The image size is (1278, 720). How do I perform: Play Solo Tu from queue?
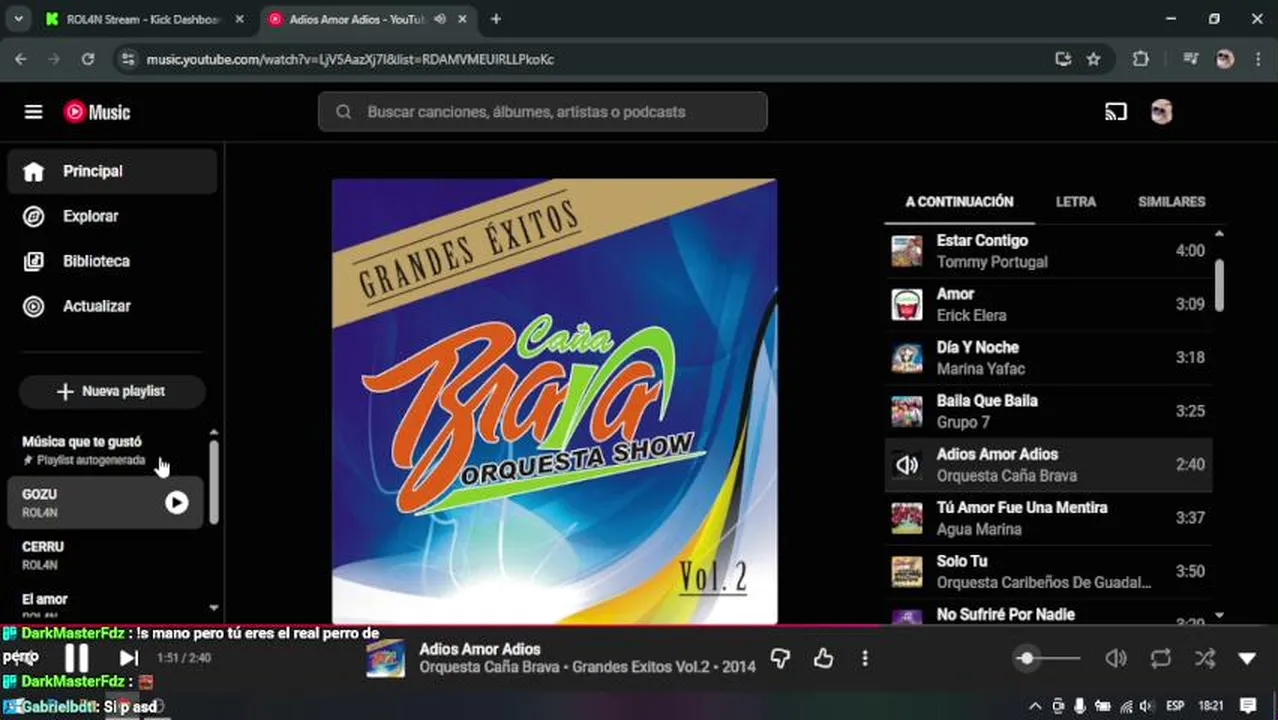click(x=1048, y=572)
